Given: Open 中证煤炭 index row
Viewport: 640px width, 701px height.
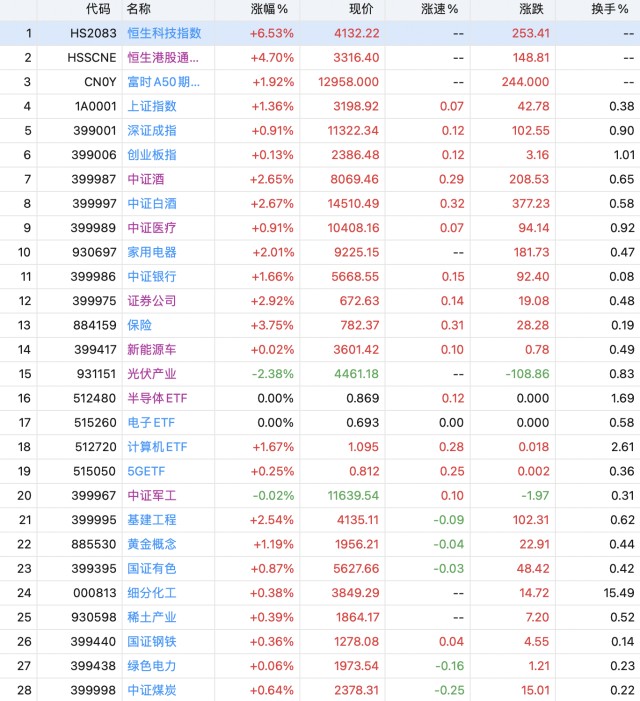Looking at the screenshot, I should click(320, 690).
